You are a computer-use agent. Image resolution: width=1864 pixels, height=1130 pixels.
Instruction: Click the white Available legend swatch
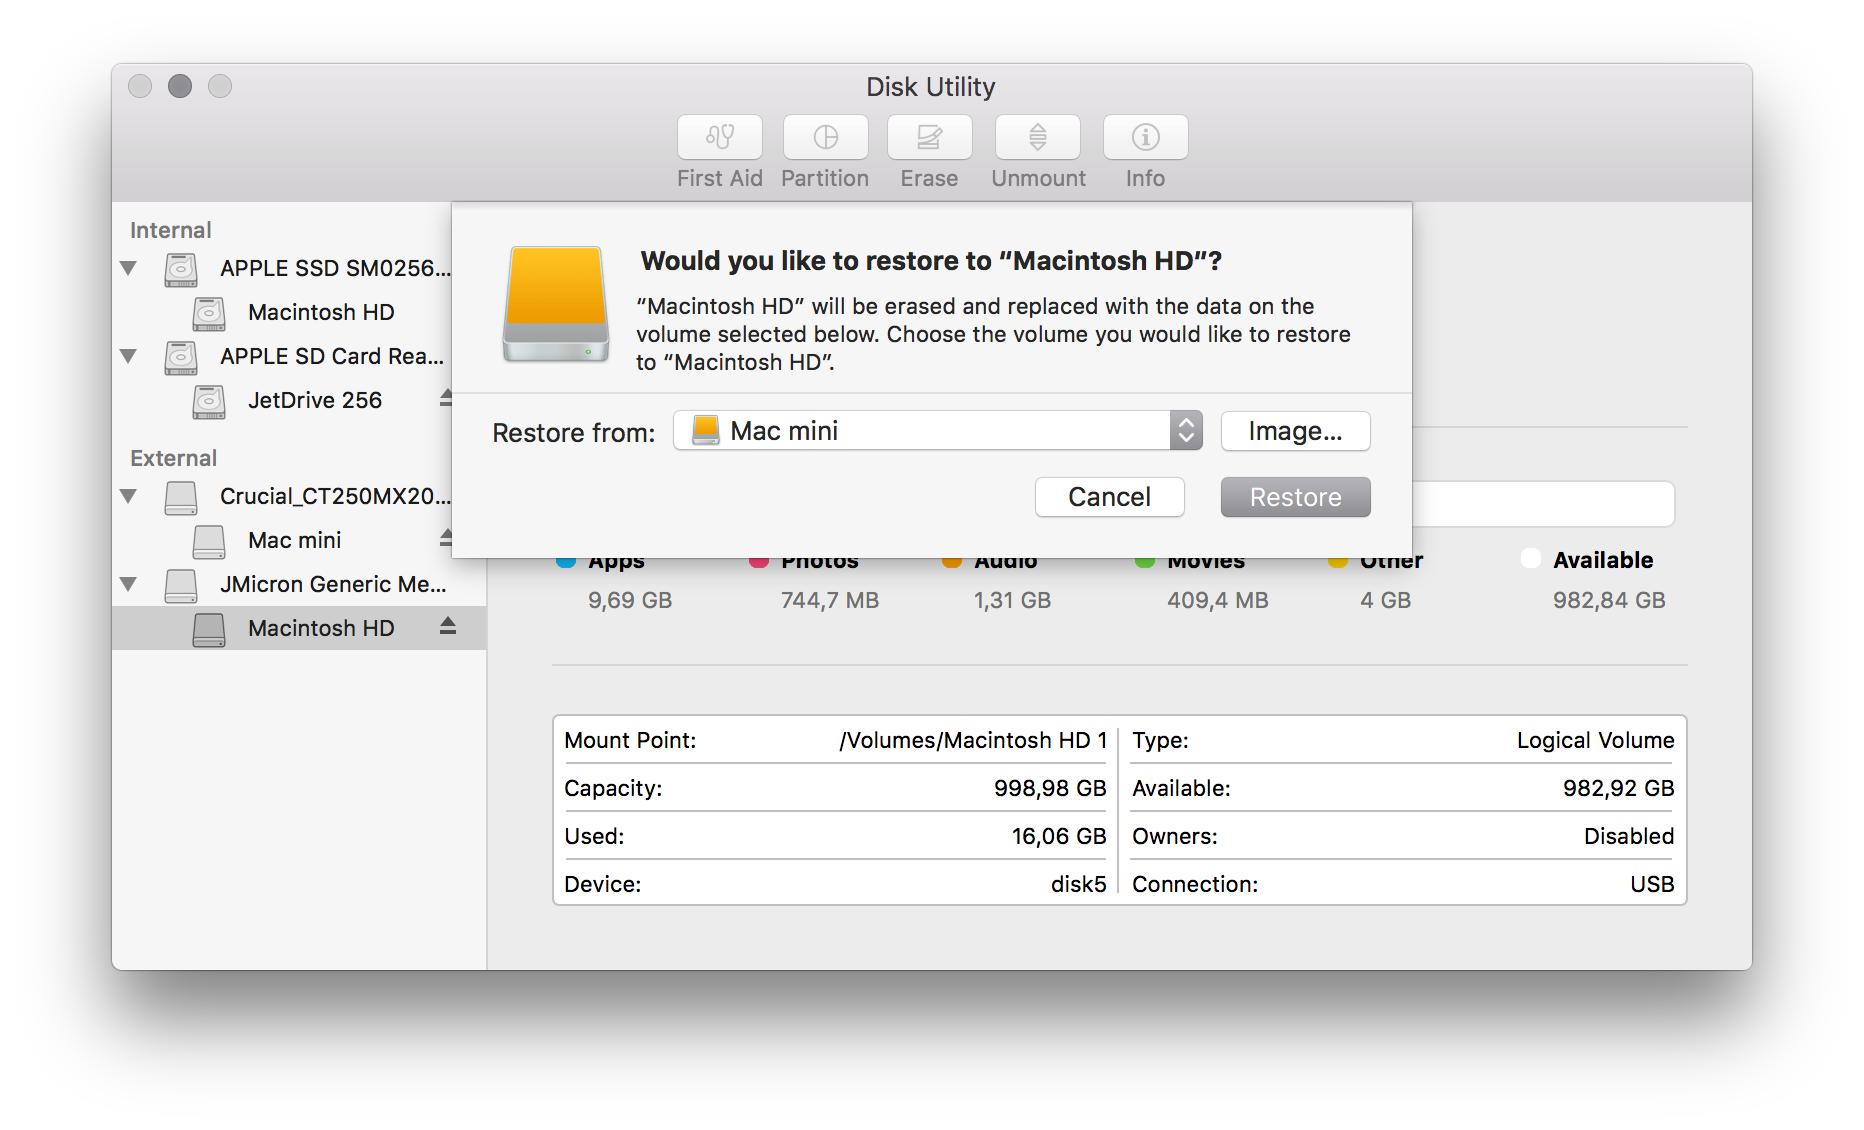click(1531, 558)
